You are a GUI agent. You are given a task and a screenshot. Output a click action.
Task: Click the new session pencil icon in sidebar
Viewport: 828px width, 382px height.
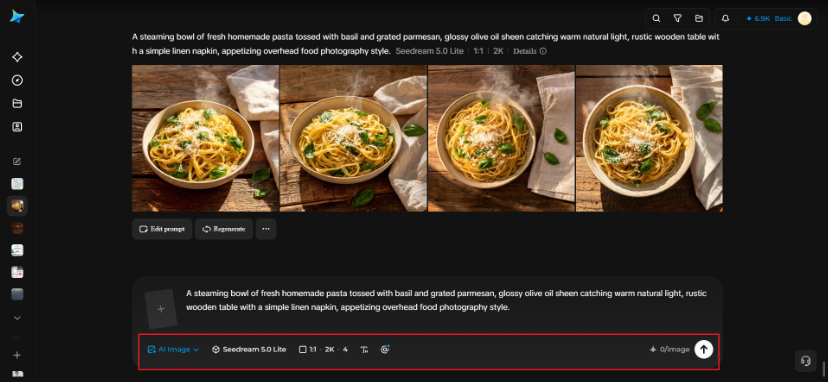[x=17, y=161]
